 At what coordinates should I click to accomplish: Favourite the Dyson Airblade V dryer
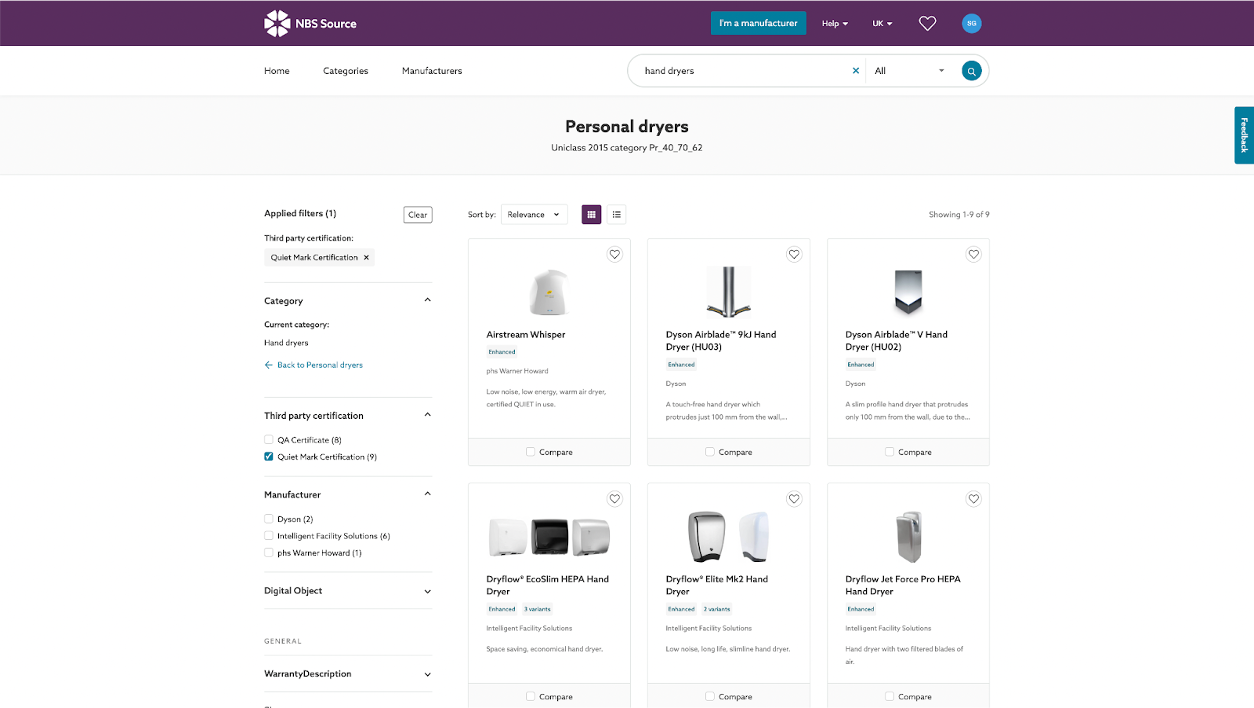point(974,254)
